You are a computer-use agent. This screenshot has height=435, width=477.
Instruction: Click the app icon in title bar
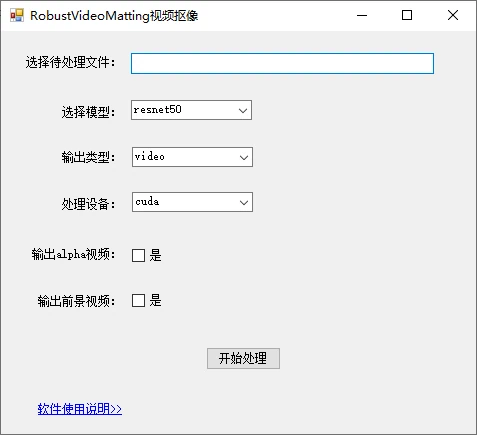pos(17,15)
